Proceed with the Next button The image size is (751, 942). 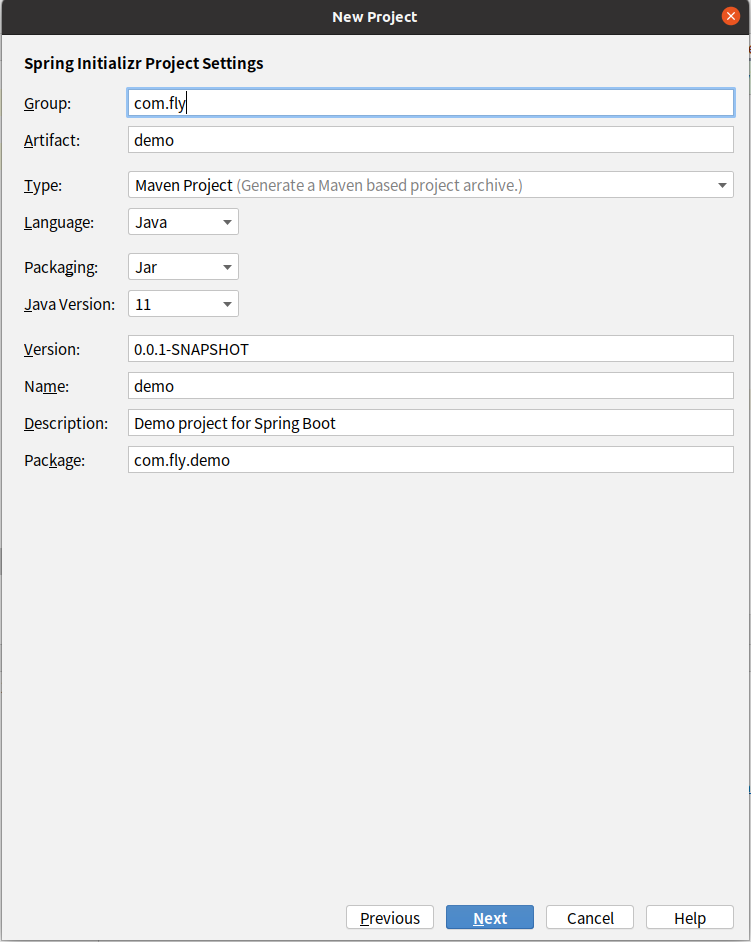490,917
